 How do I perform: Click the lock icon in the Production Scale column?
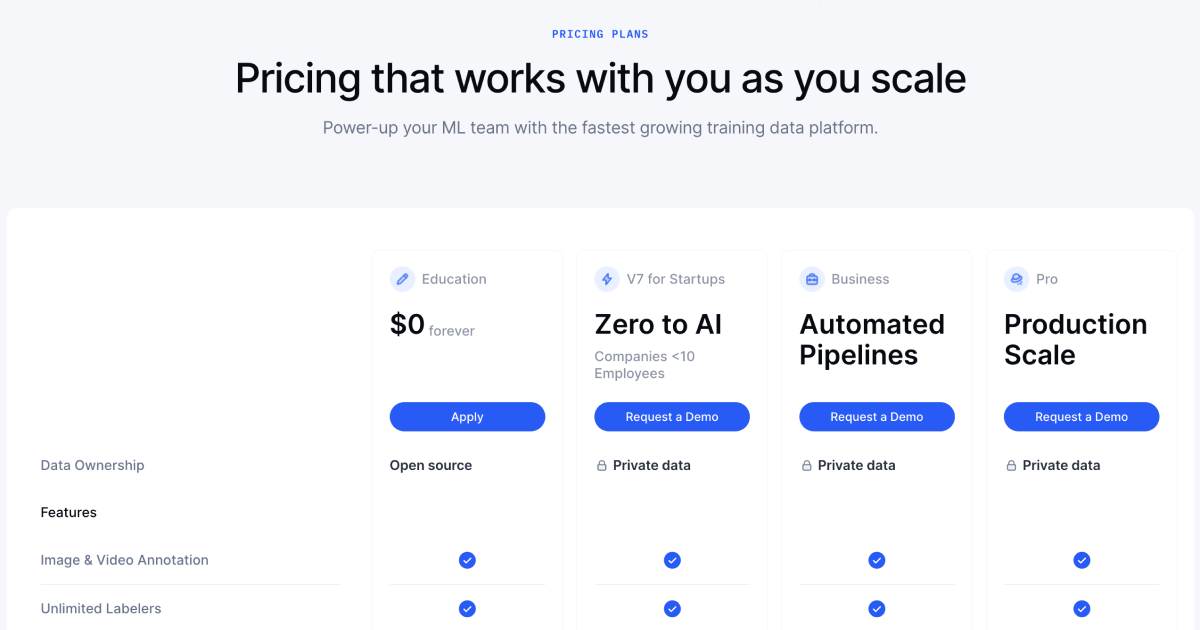point(1011,465)
